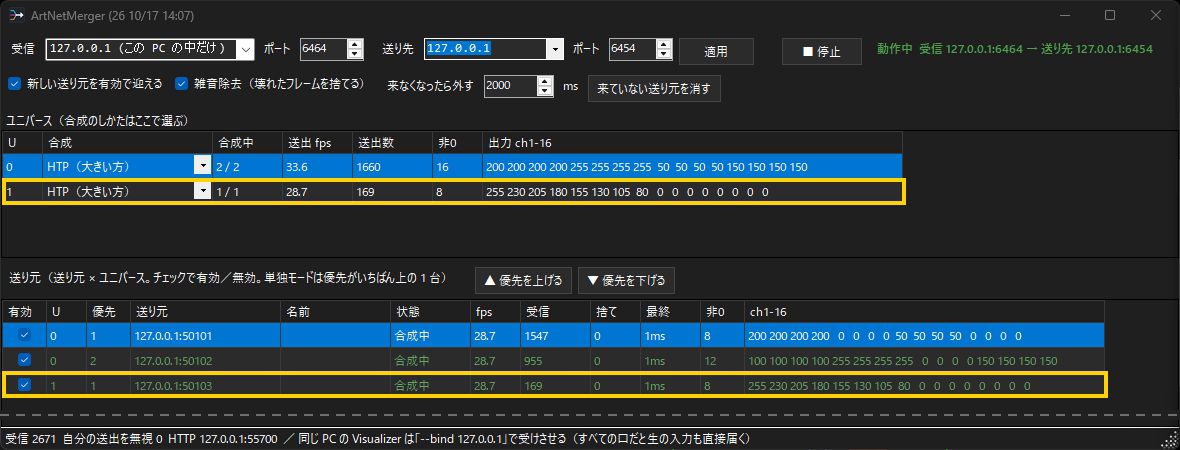Viewport: 1180px width, 450px height.
Task: Click the destination port field 6454
Action: point(631,50)
